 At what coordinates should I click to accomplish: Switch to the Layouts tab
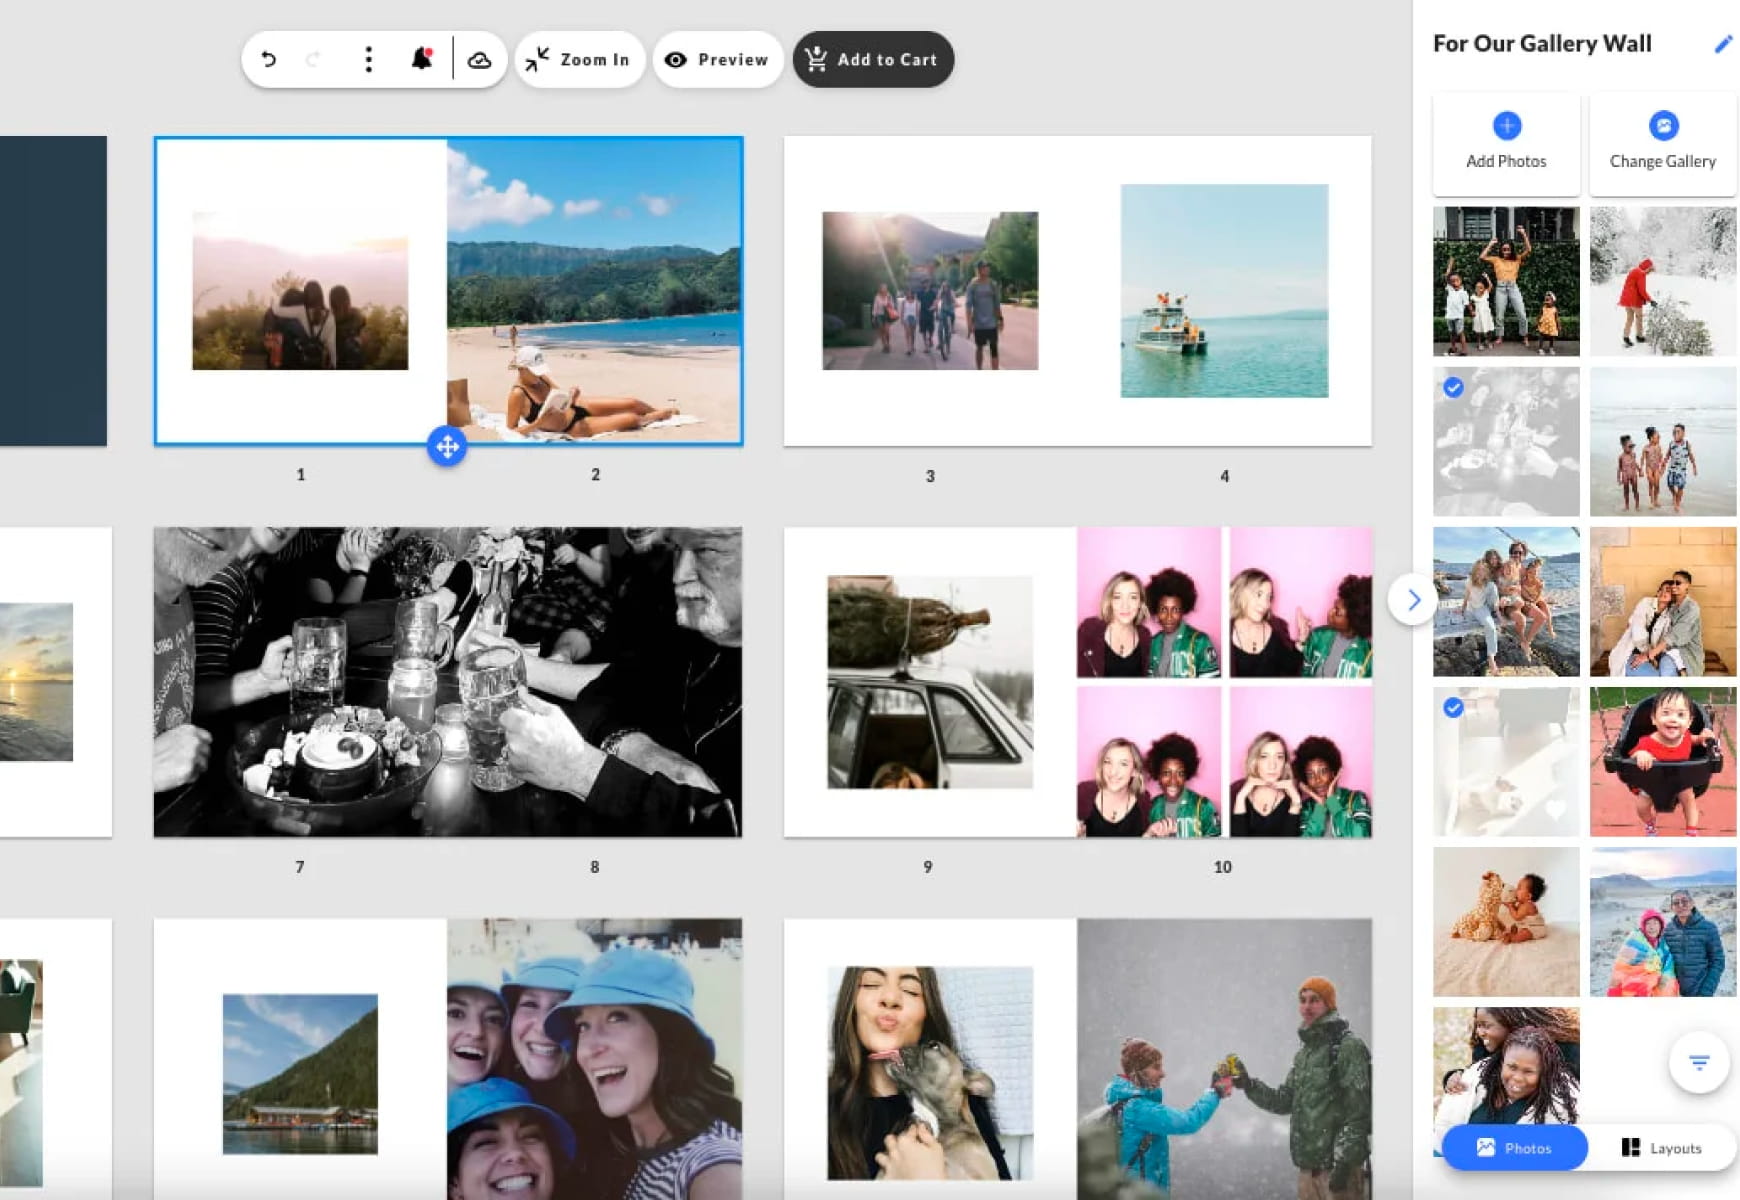(1662, 1148)
